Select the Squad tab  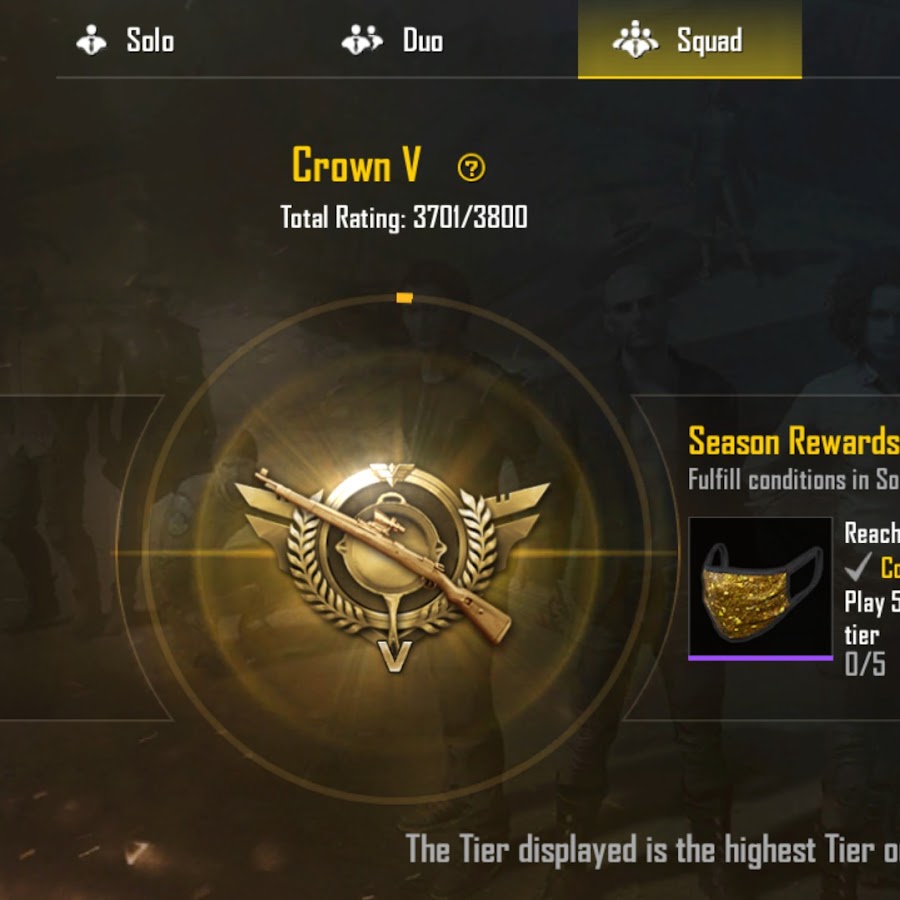(689, 39)
